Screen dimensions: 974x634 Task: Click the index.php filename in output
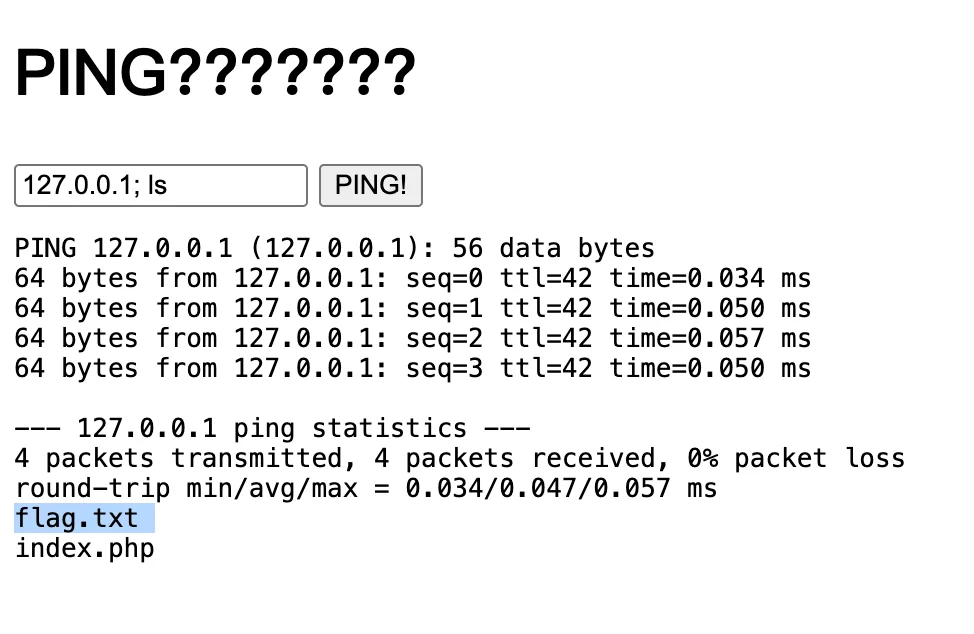pyautogui.click(x=84, y=549)
